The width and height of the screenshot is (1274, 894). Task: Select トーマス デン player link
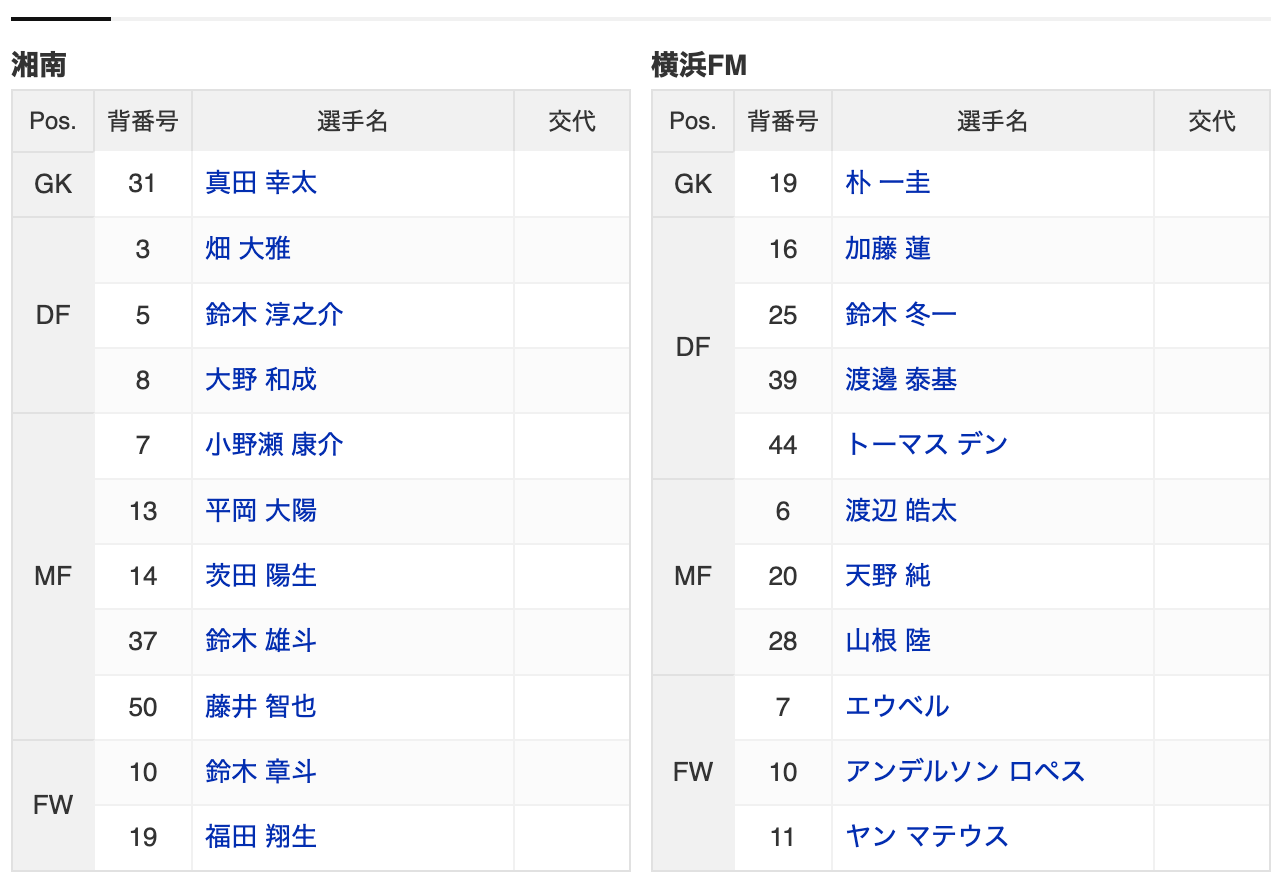pos(926,444)
